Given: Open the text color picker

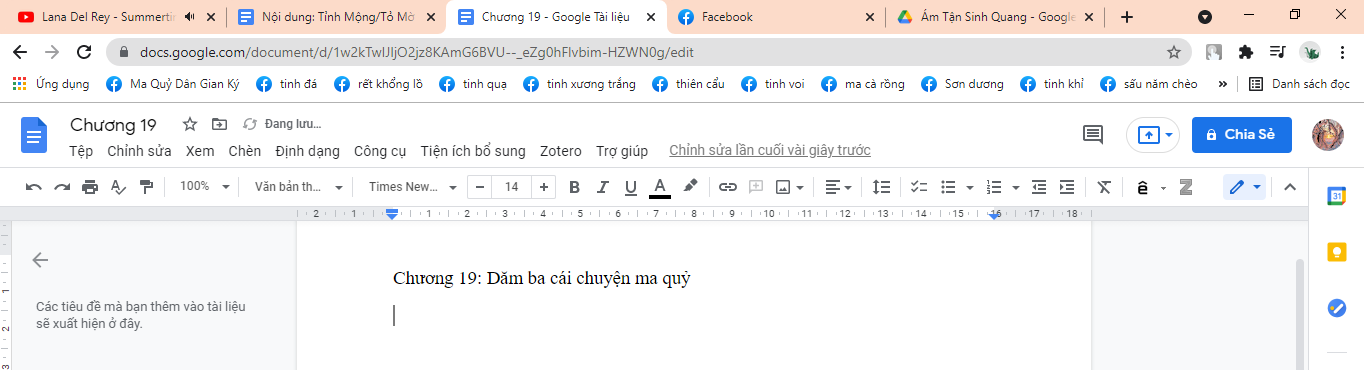Looking at the screenshot, I should (660, 187).
